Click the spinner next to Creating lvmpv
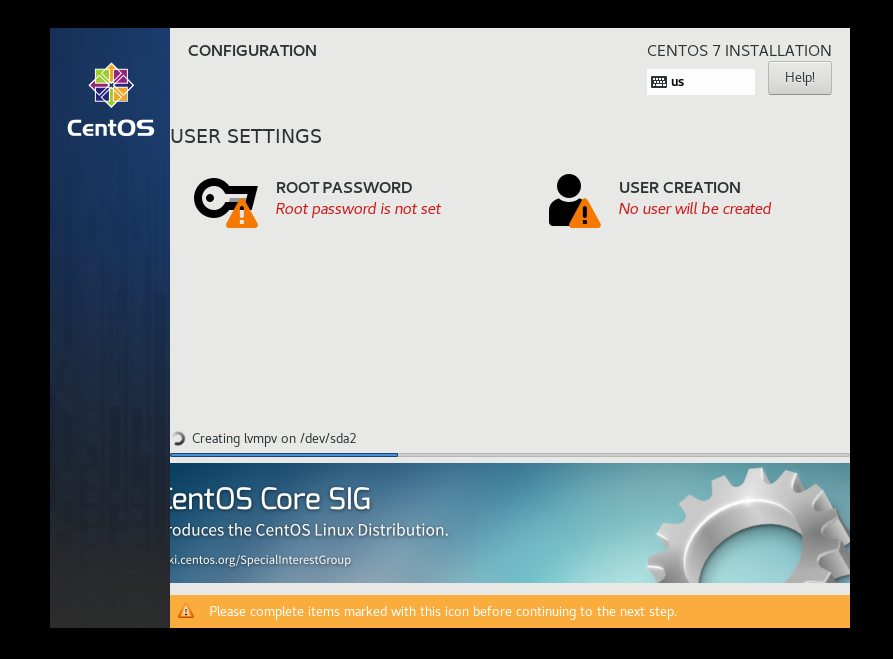This screenshot has width=893, height=659. 179,439
